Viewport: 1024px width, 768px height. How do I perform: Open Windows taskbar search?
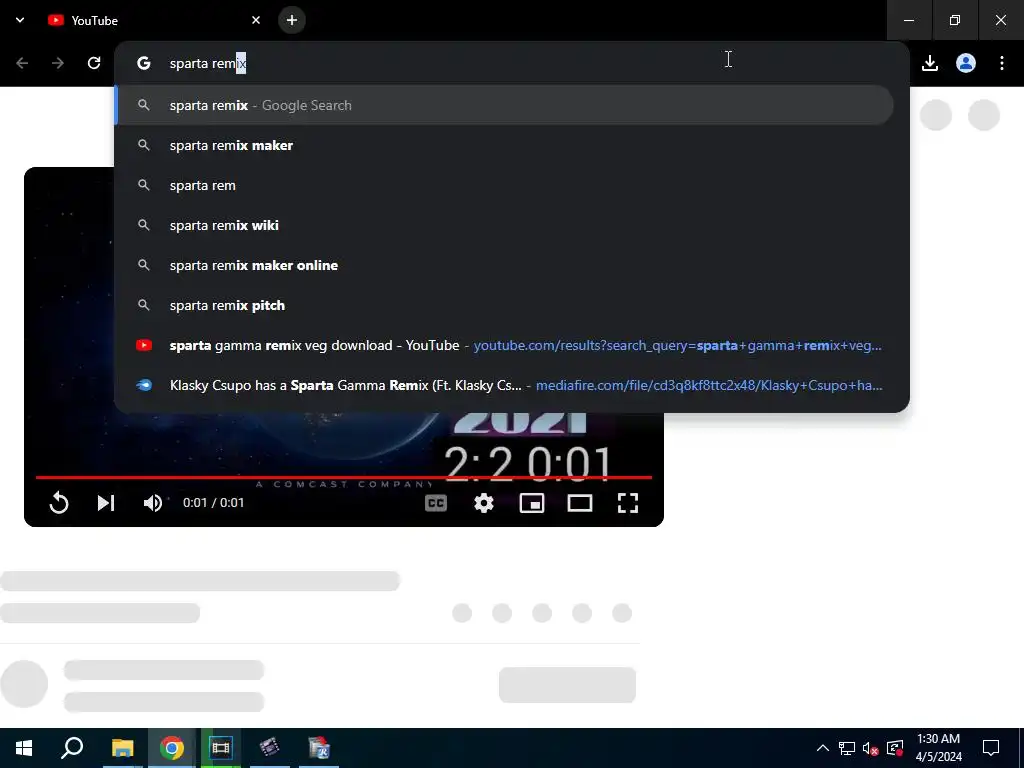click(72, 748)
